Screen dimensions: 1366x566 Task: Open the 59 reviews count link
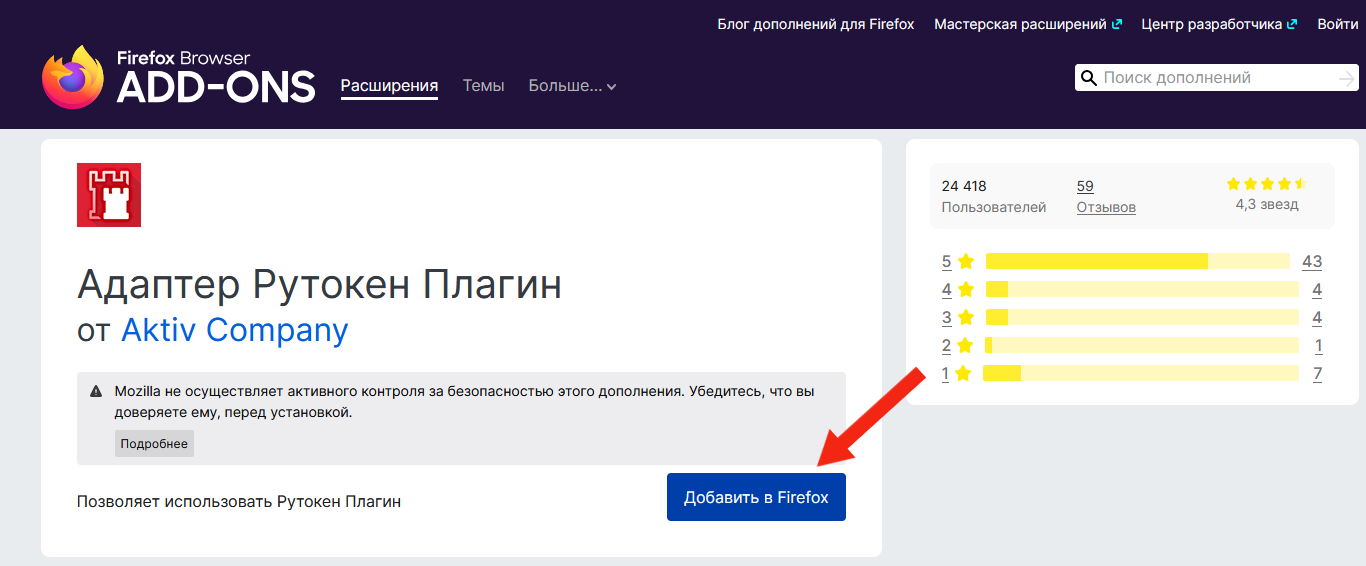pyautogui.click(x=1085, y=186)
